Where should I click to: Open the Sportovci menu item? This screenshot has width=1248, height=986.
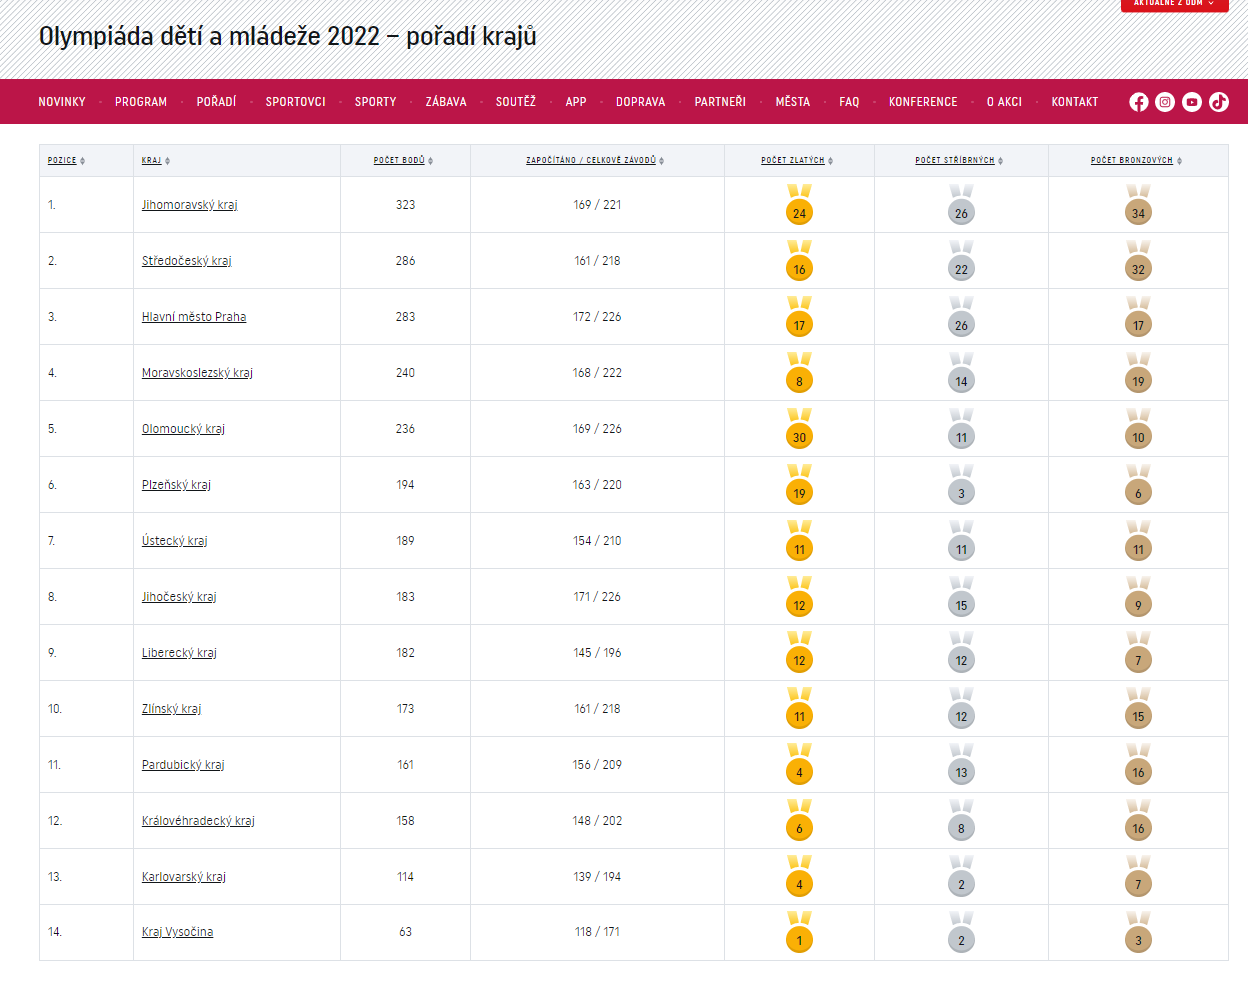tap(296, 102)
